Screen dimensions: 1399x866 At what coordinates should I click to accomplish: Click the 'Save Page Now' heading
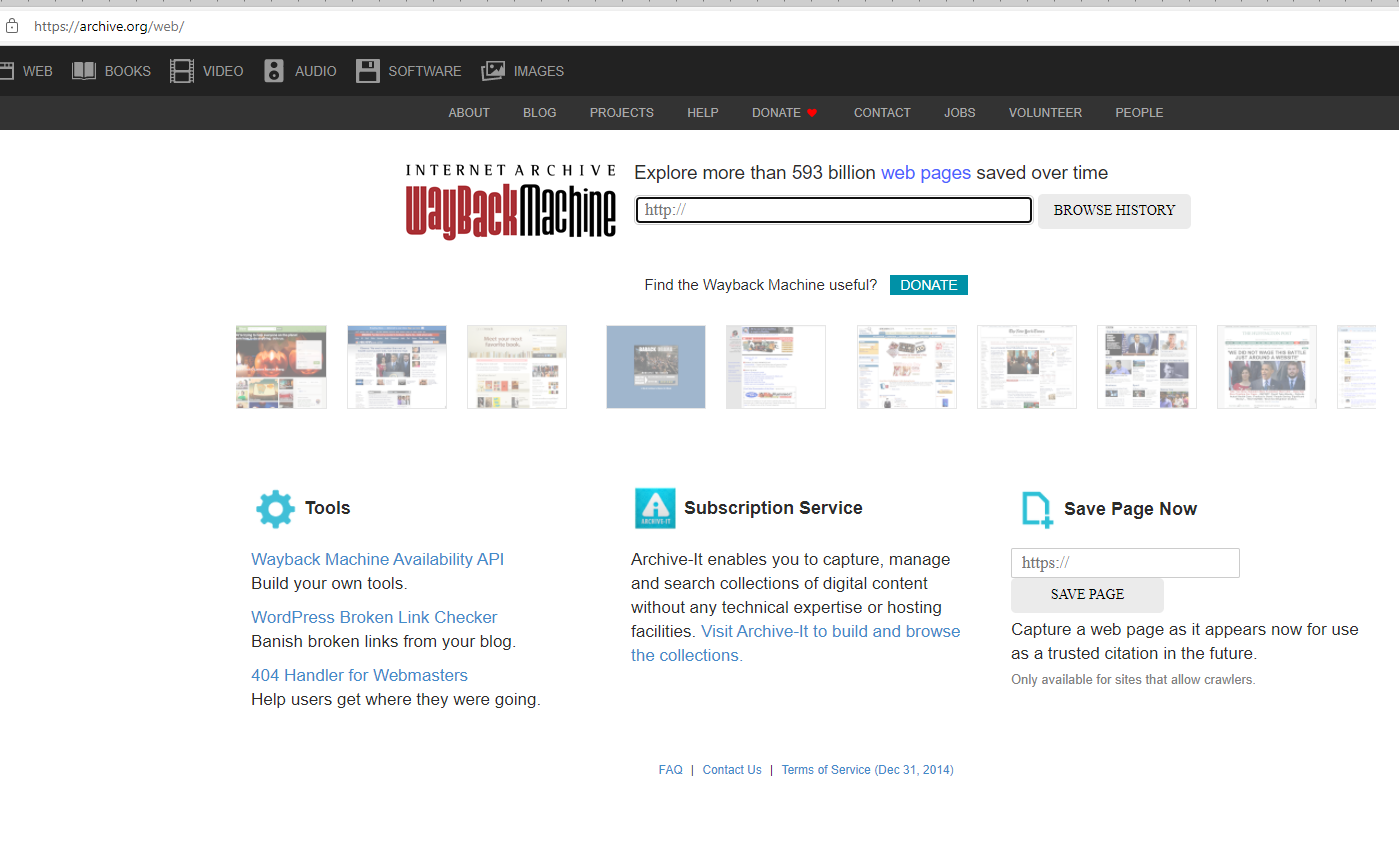point(1130,509)
